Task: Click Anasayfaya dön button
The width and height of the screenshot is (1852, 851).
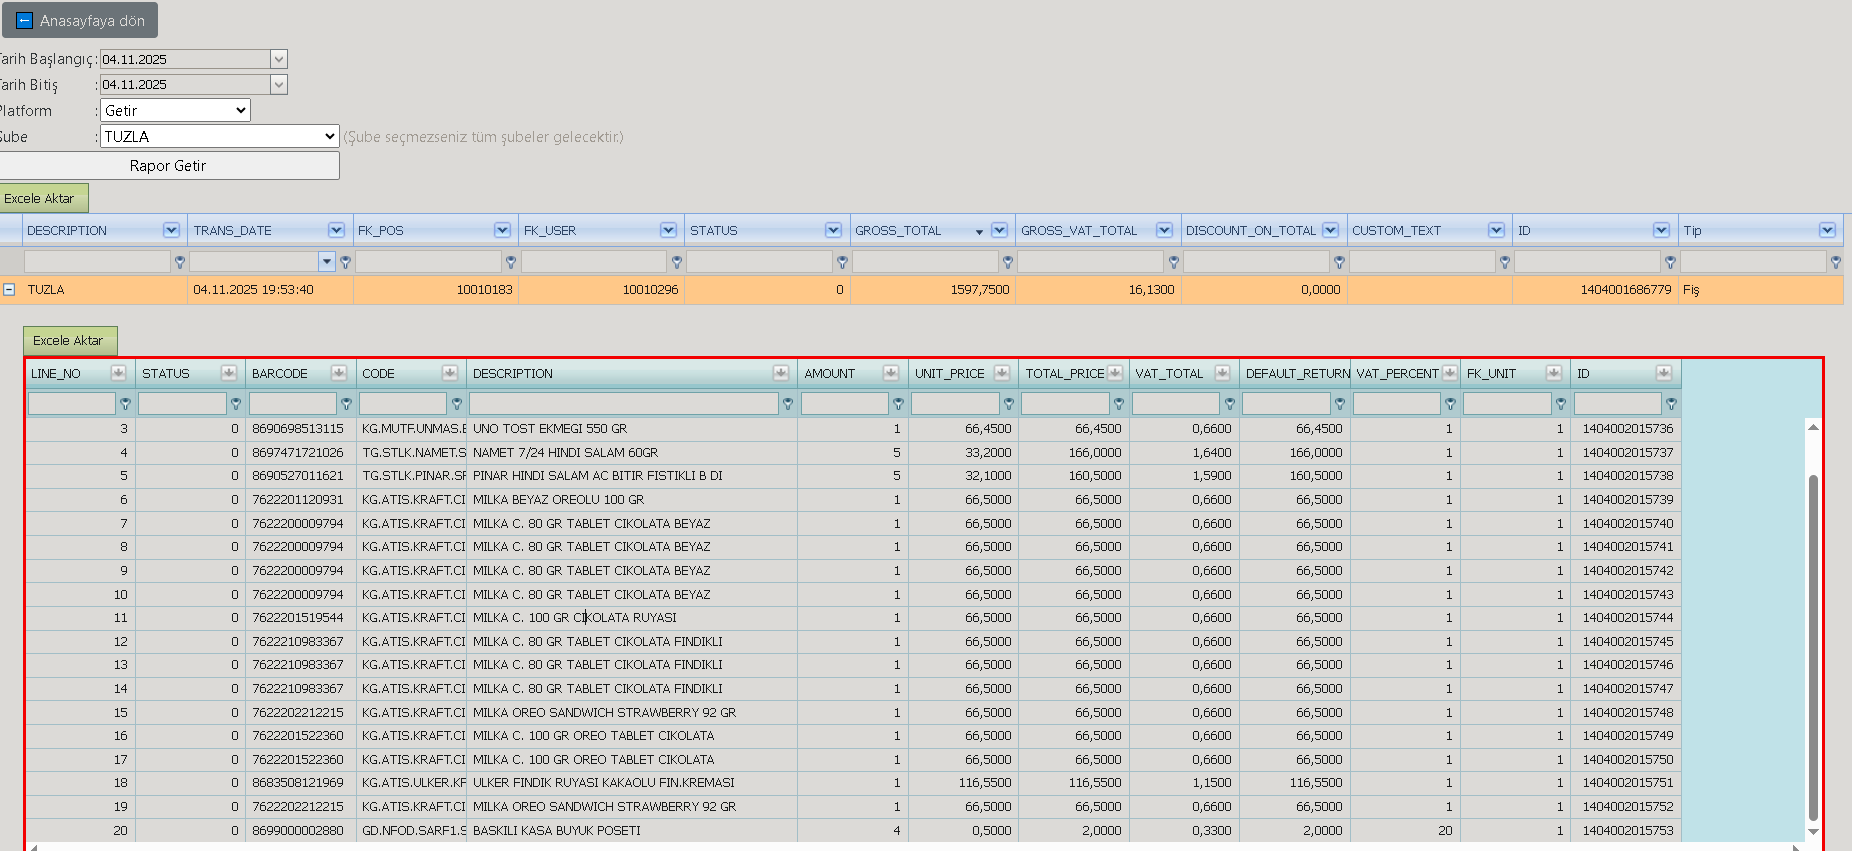Action: (80, 20)
